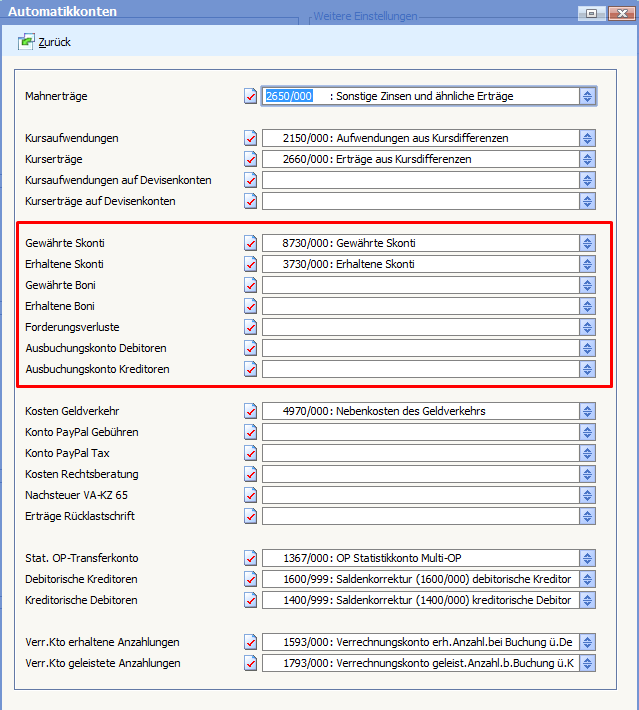Click the Ausbuchungskonto Debitoren input field
This screenshot has height=710, width=639.
tap(420, 349)
